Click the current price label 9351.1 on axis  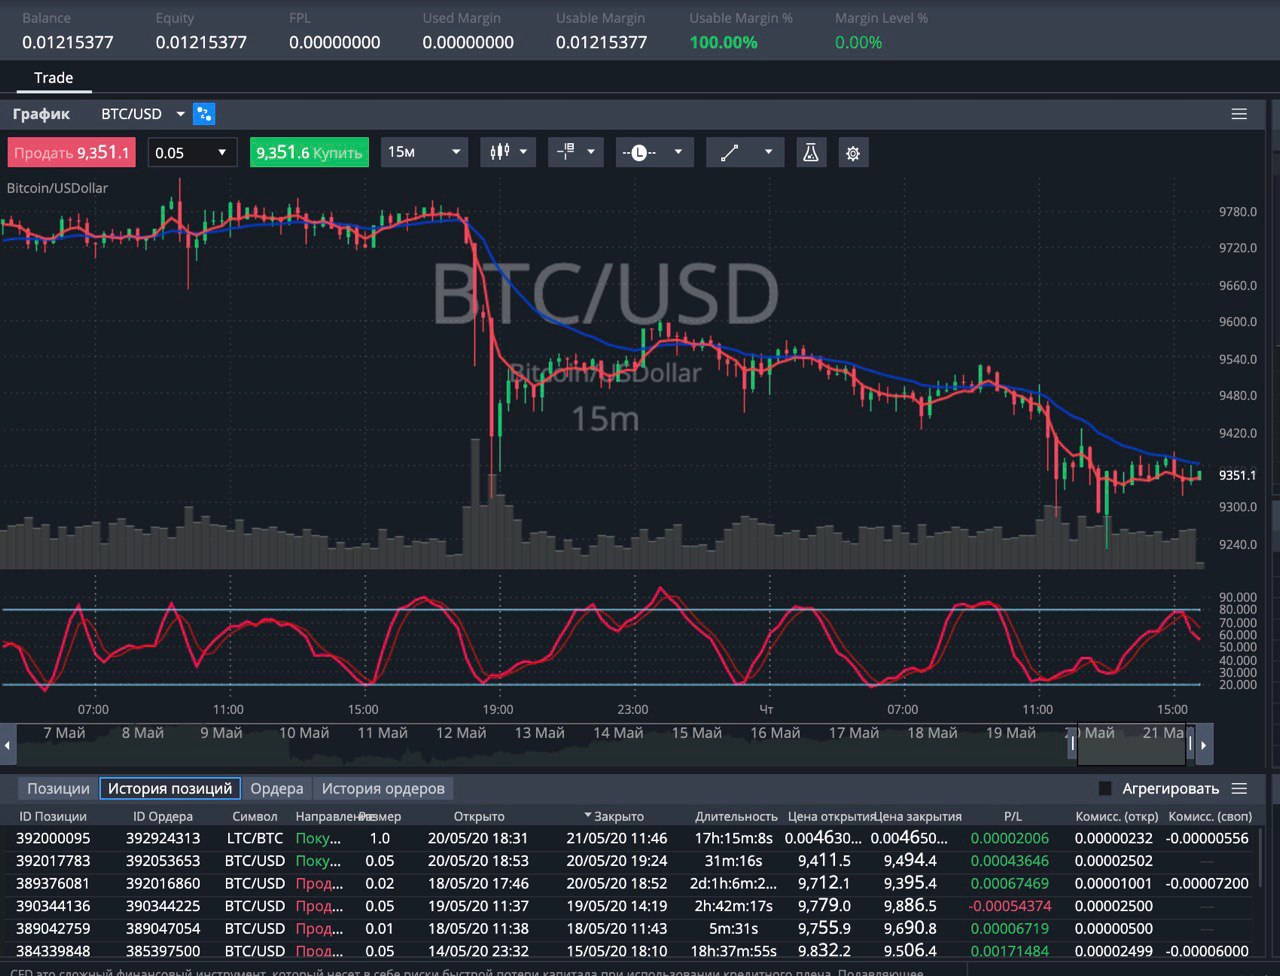coord(1238,475)
